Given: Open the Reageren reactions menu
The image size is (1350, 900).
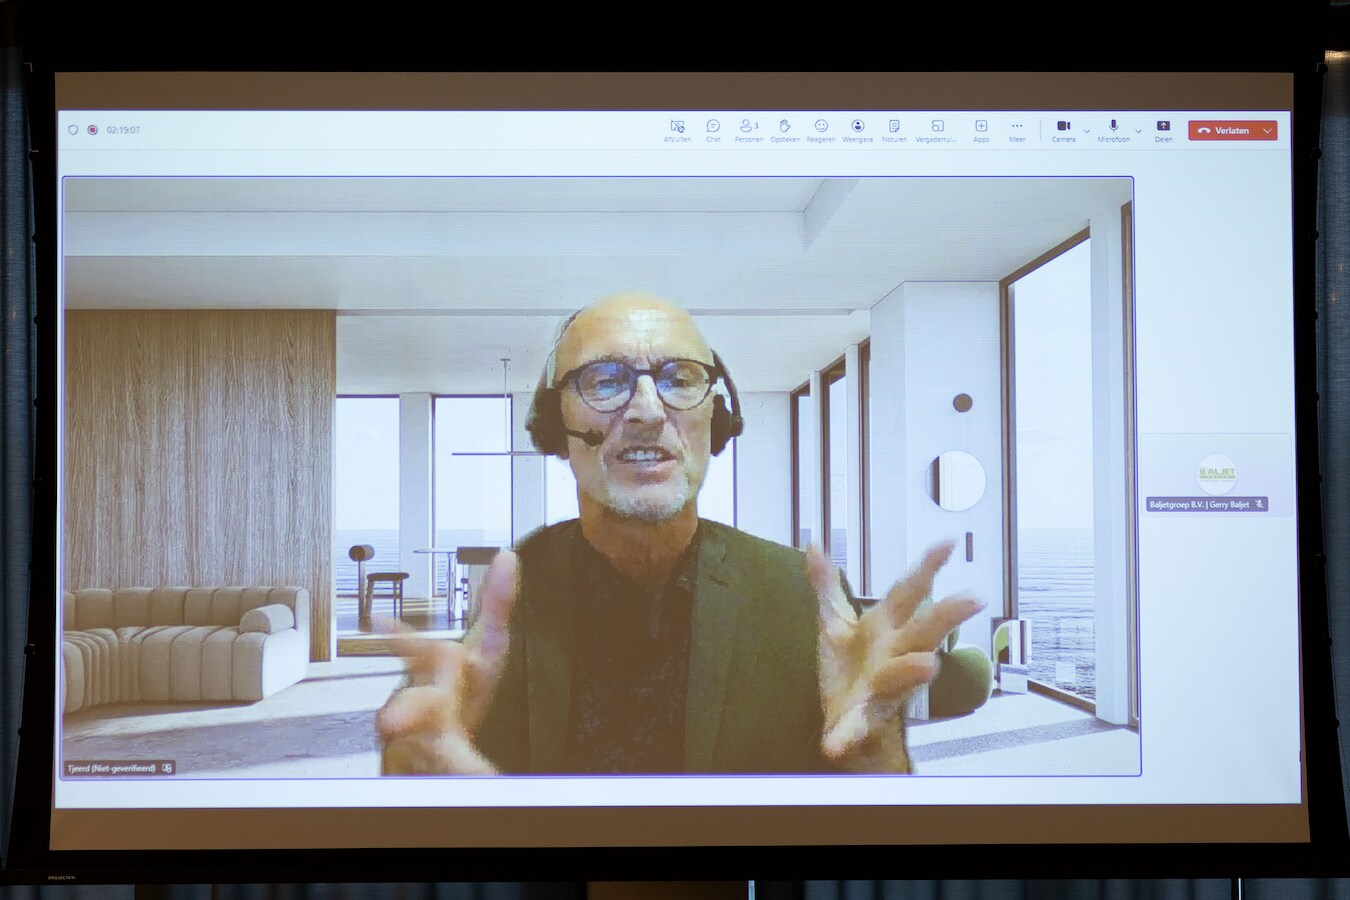Looking at the screenshot, I should coord(821,128).
